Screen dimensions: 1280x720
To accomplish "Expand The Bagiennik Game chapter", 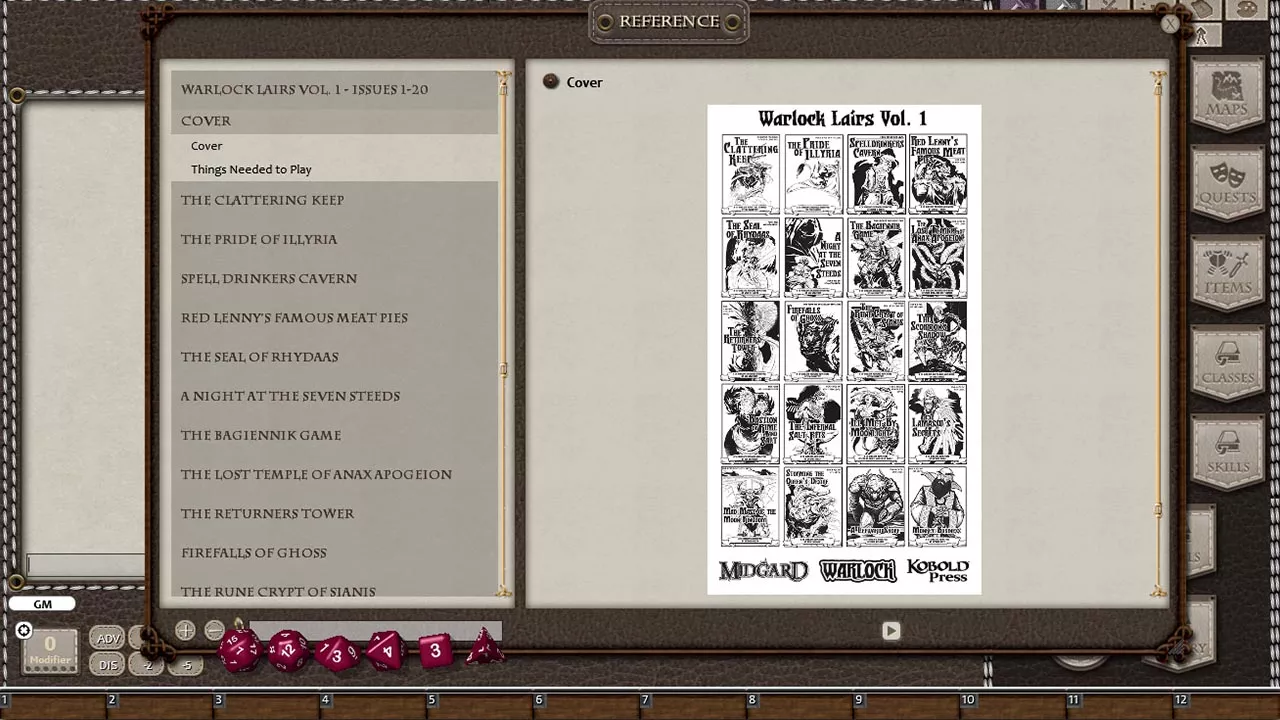I will [334, 435].
